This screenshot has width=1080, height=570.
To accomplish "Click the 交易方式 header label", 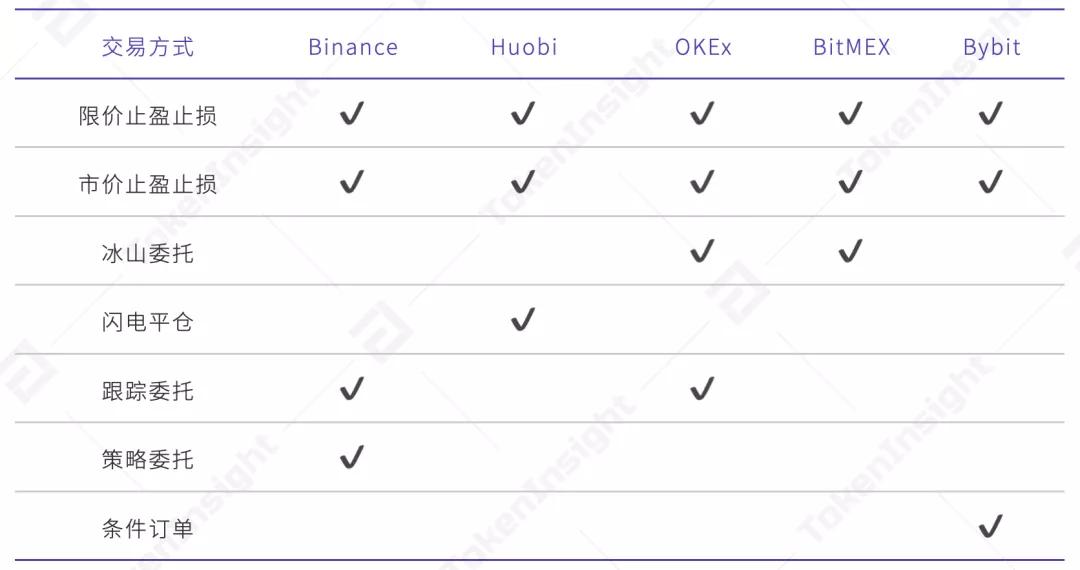I will 148,47.
